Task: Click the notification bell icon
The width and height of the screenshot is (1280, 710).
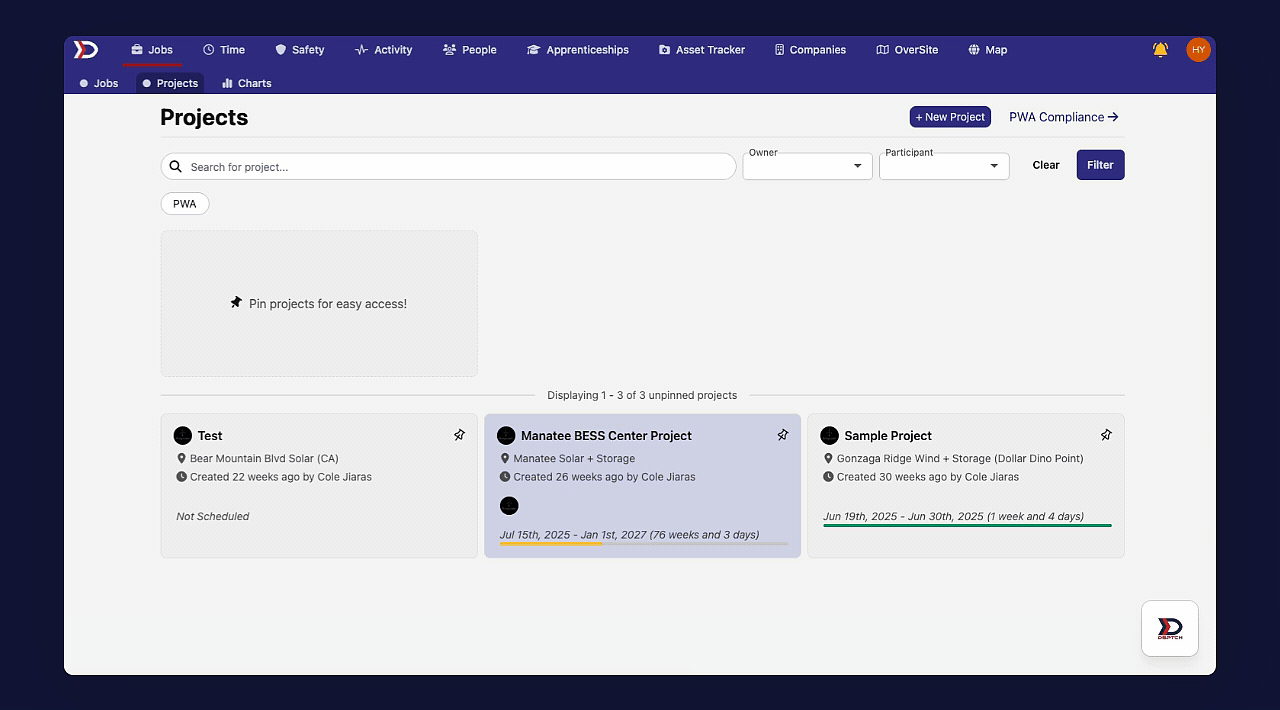Action: pyautogui.click(x=1160, y=49)
